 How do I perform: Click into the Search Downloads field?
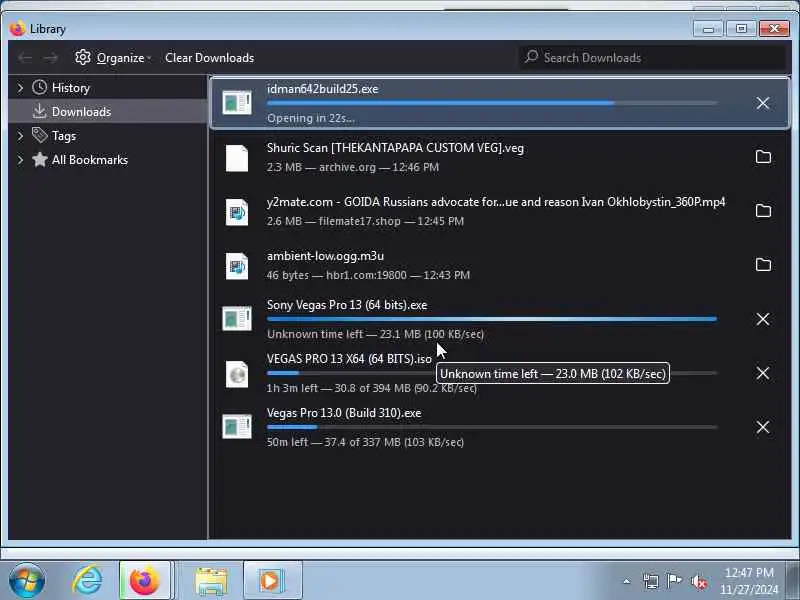[x=653, y=57]
